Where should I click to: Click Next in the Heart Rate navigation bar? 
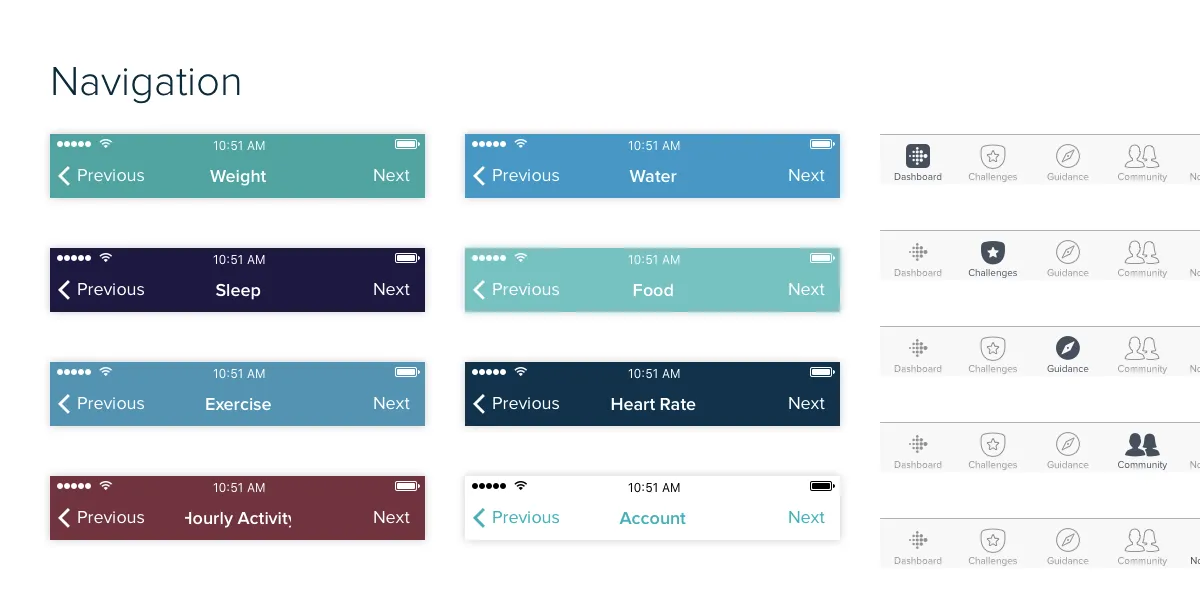pos(806,403)
